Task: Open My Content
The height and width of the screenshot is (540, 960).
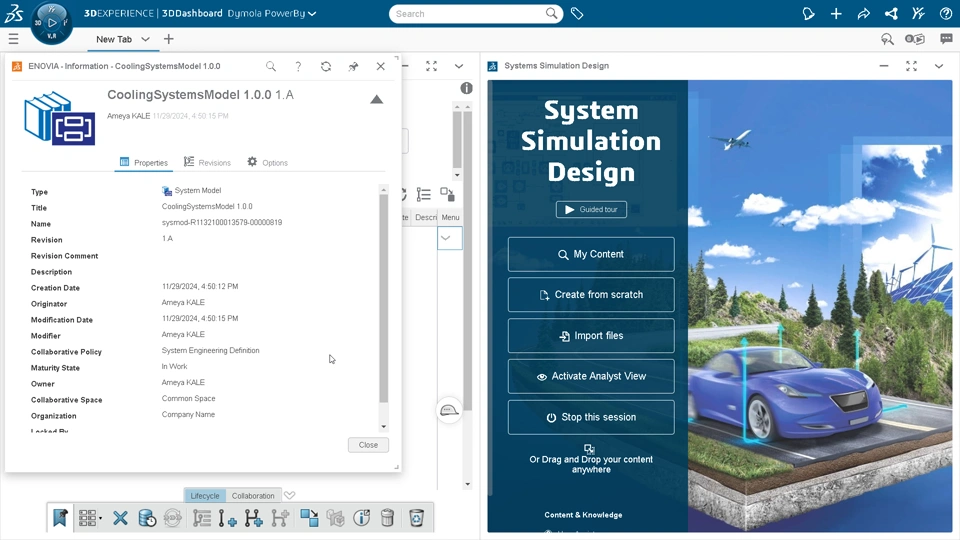Action: 591,254
